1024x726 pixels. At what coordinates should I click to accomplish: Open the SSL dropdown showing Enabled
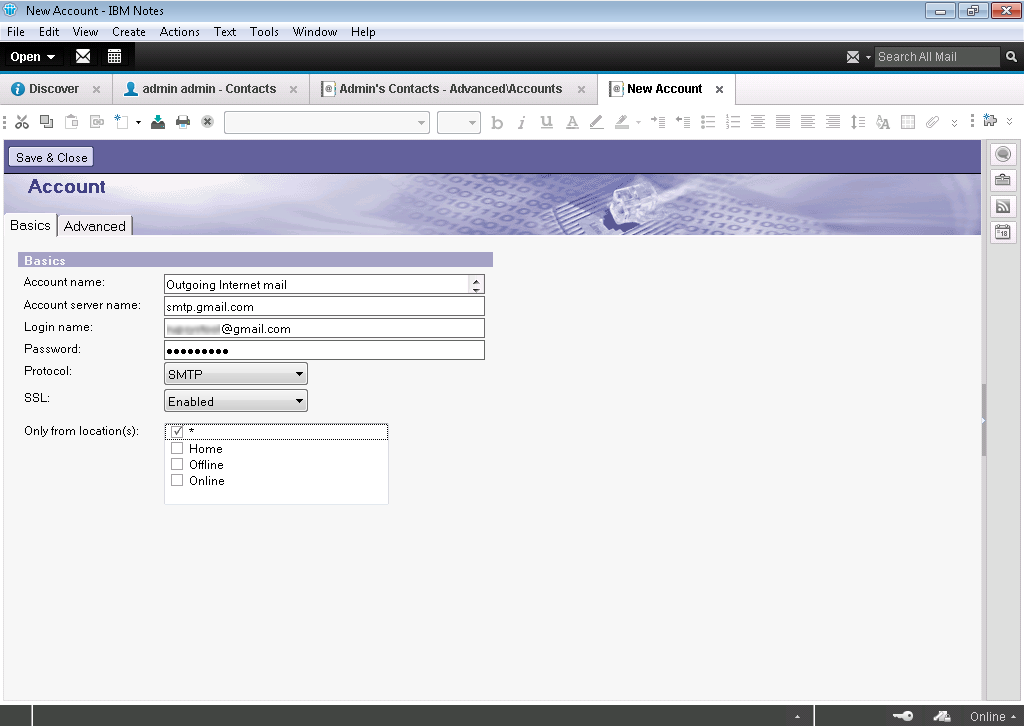tap(236, 401)
